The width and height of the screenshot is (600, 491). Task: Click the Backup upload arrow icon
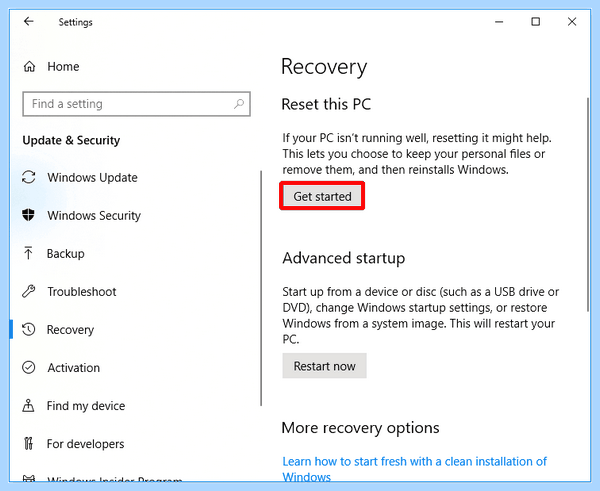[28, 253]
